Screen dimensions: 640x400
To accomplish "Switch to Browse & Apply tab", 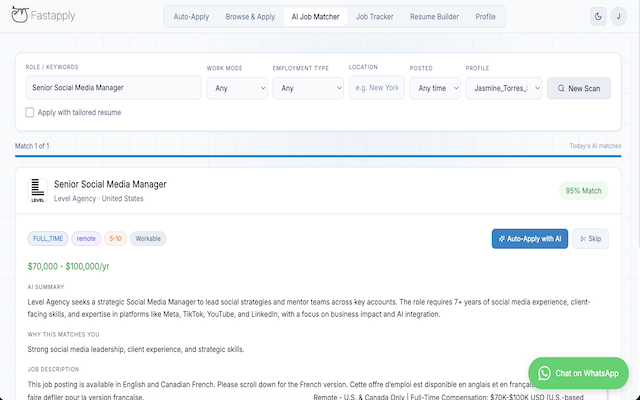I will tap(250, 17).
